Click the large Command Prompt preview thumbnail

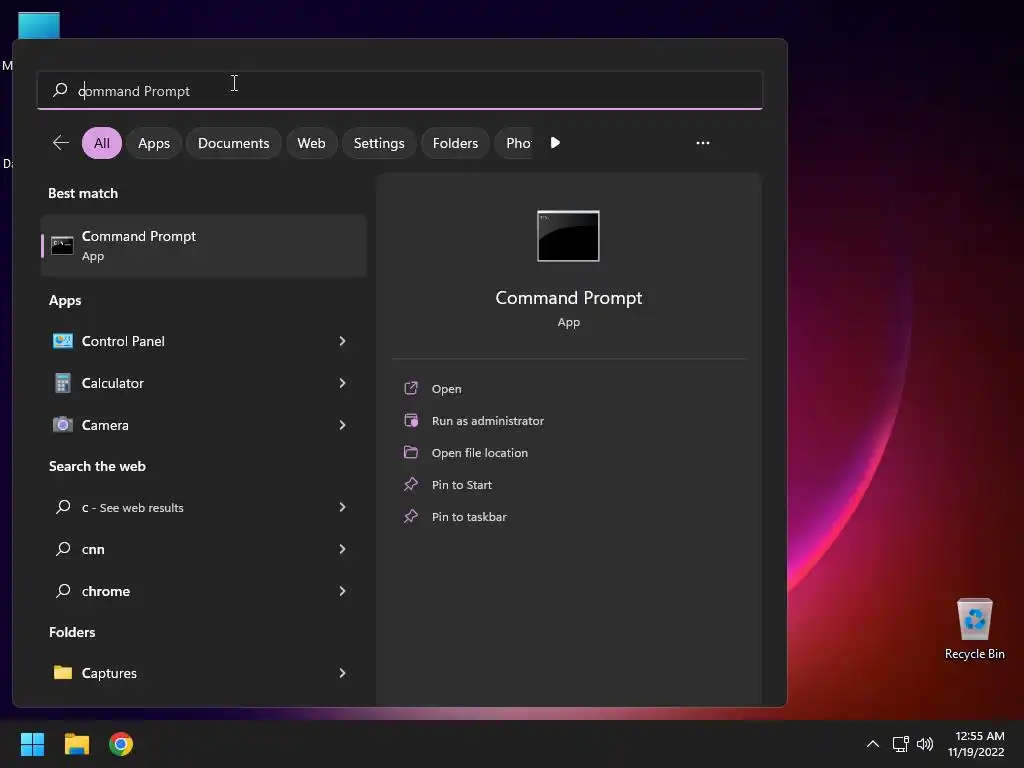pyautogui.click(x=568, y=236)
